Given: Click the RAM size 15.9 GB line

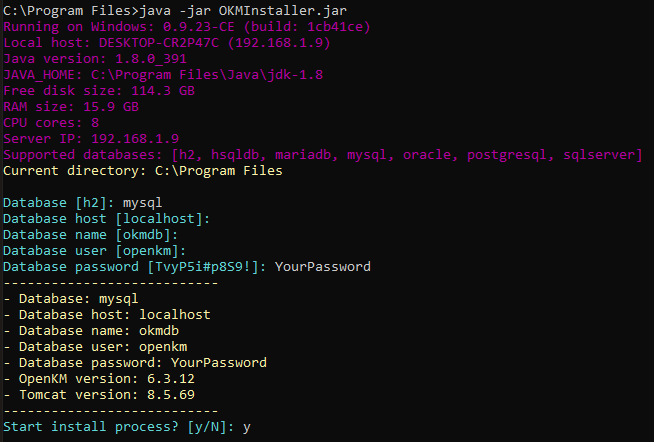Looking at the screenshot, I should pos(71,107).
